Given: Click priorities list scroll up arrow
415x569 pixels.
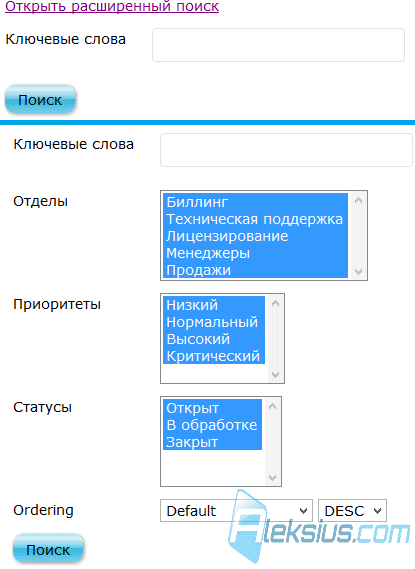Looking at the screenshot, I should click(275, 303).
